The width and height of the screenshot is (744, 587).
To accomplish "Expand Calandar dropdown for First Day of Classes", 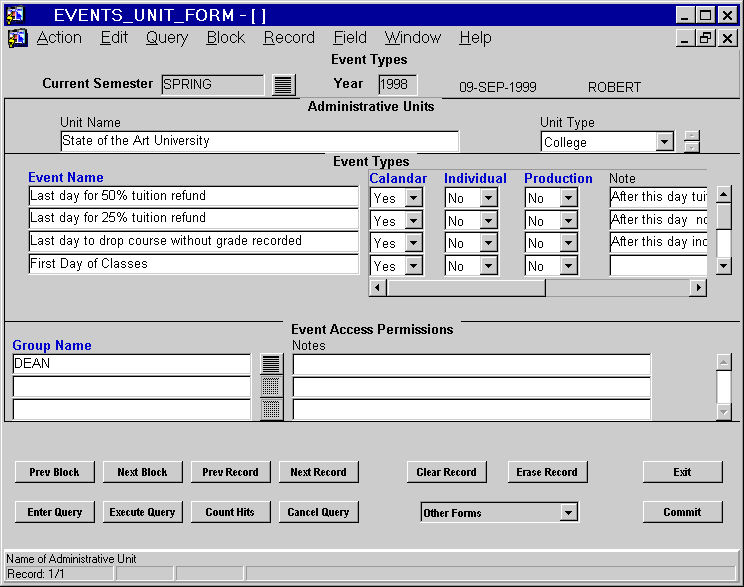I will tap(413, 266).
